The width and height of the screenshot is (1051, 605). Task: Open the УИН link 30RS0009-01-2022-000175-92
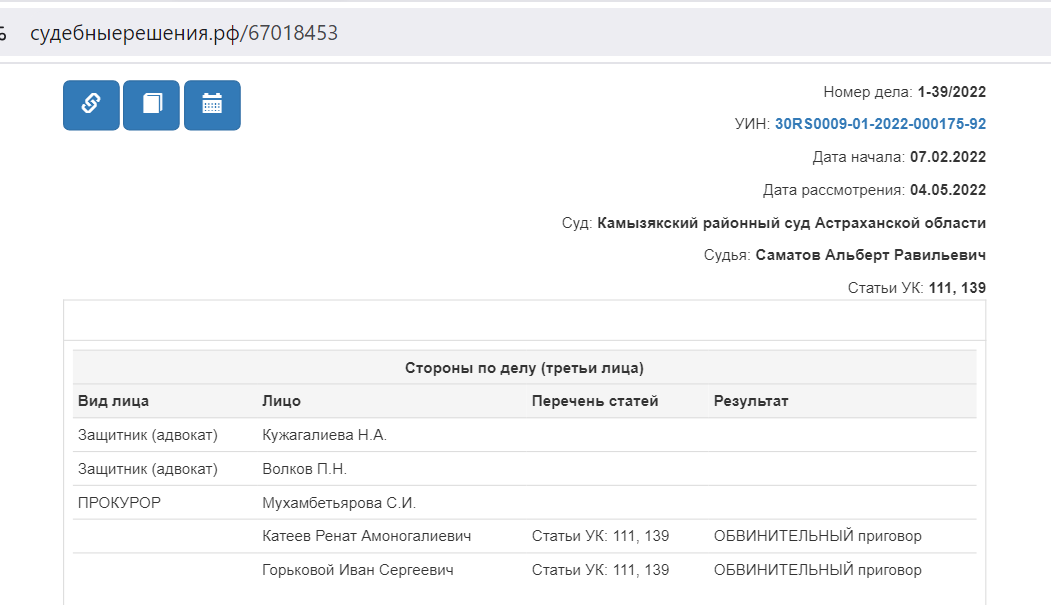[x=880, y=124]
